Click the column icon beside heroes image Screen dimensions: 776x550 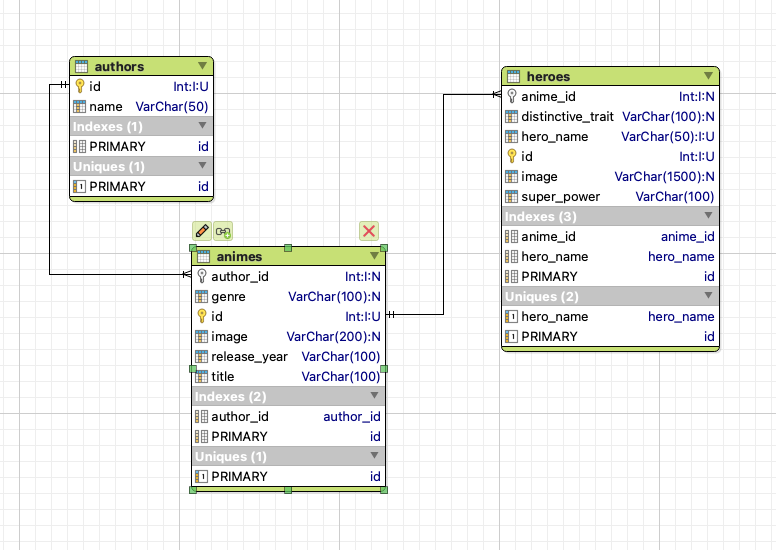click(511, 177)
